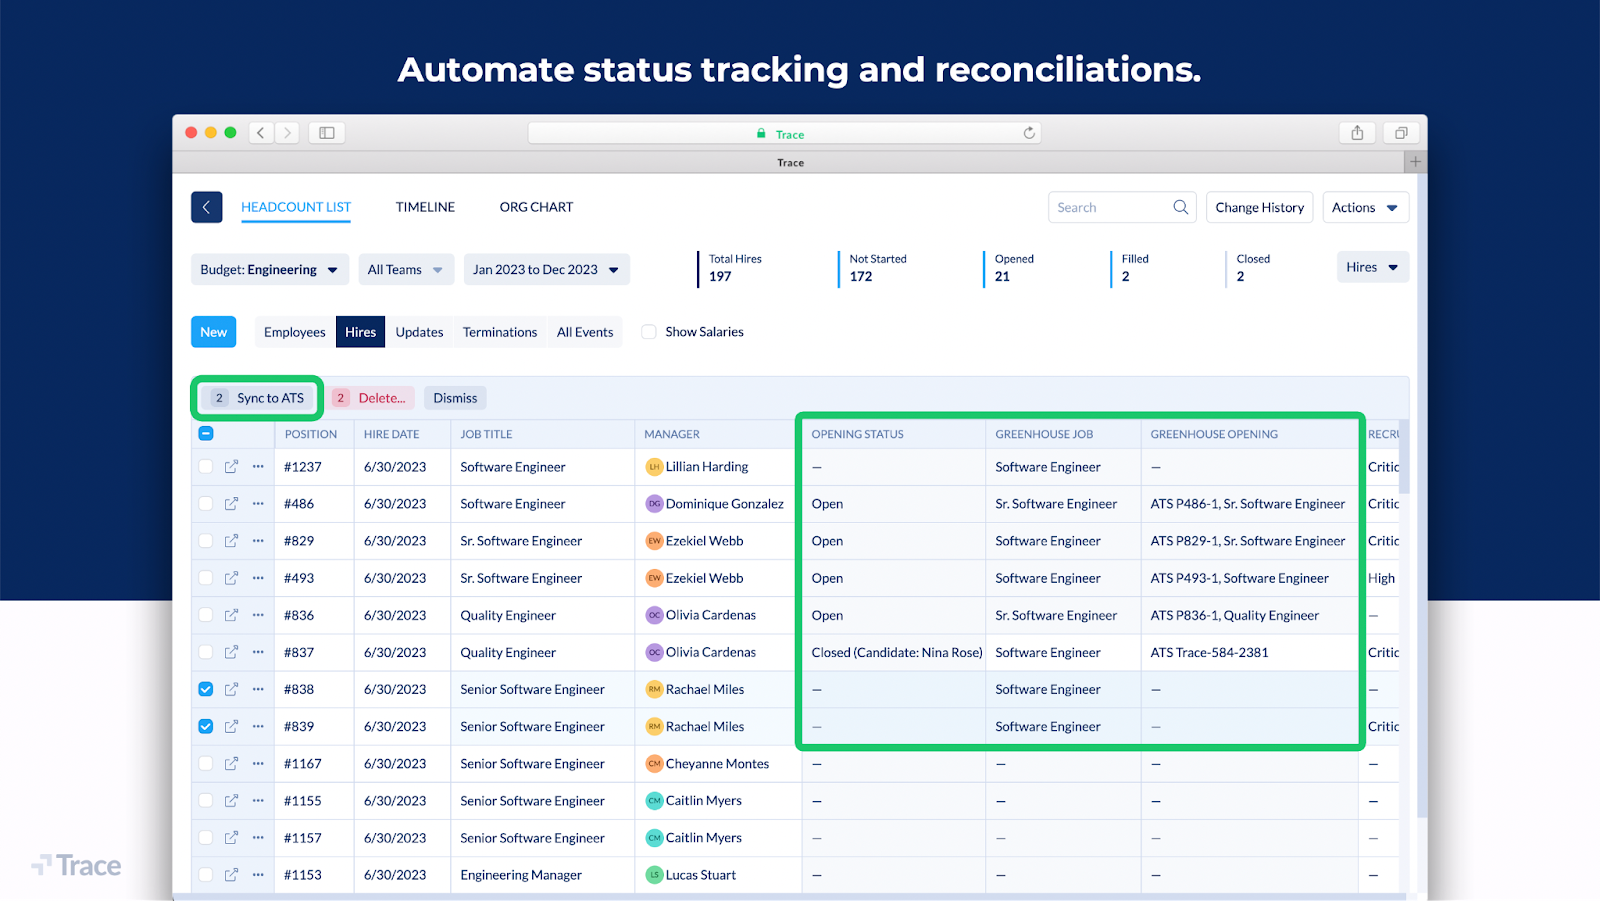Select the Updates filter tab
The height and width of the screenshot is (901, 1600).
(x=419, y=332)
